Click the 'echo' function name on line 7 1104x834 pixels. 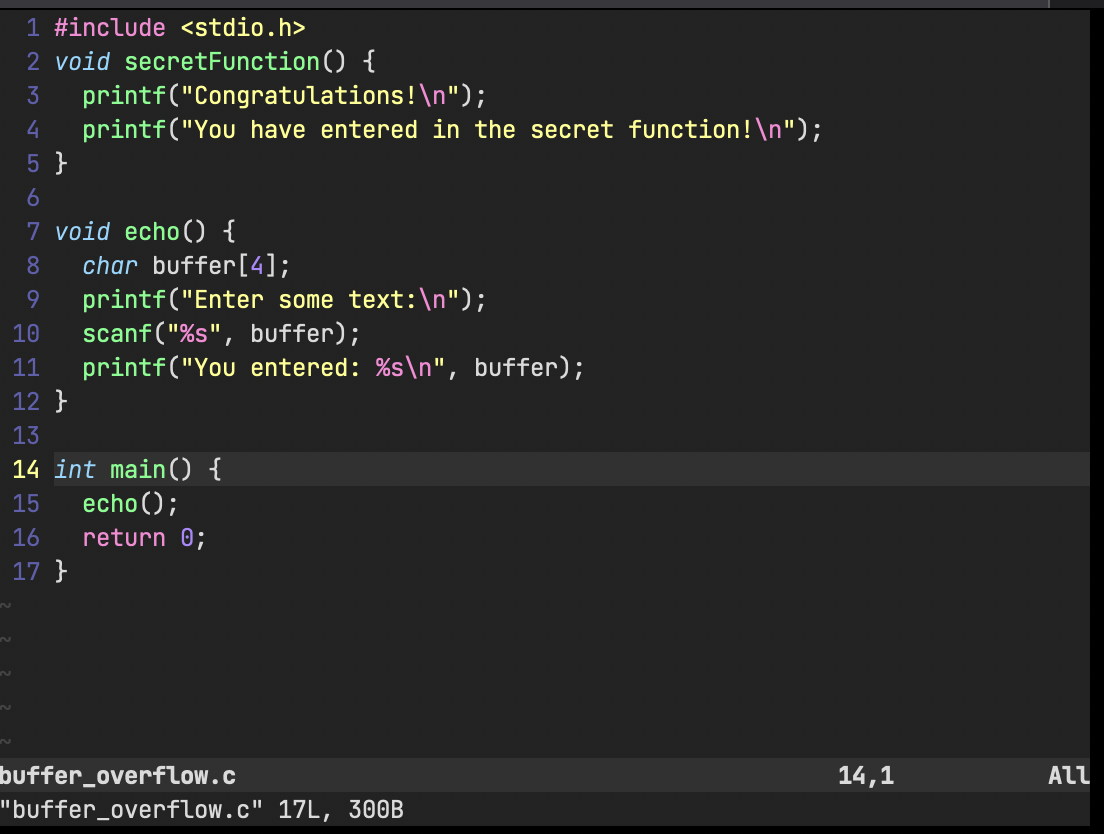tap(152, 232)
